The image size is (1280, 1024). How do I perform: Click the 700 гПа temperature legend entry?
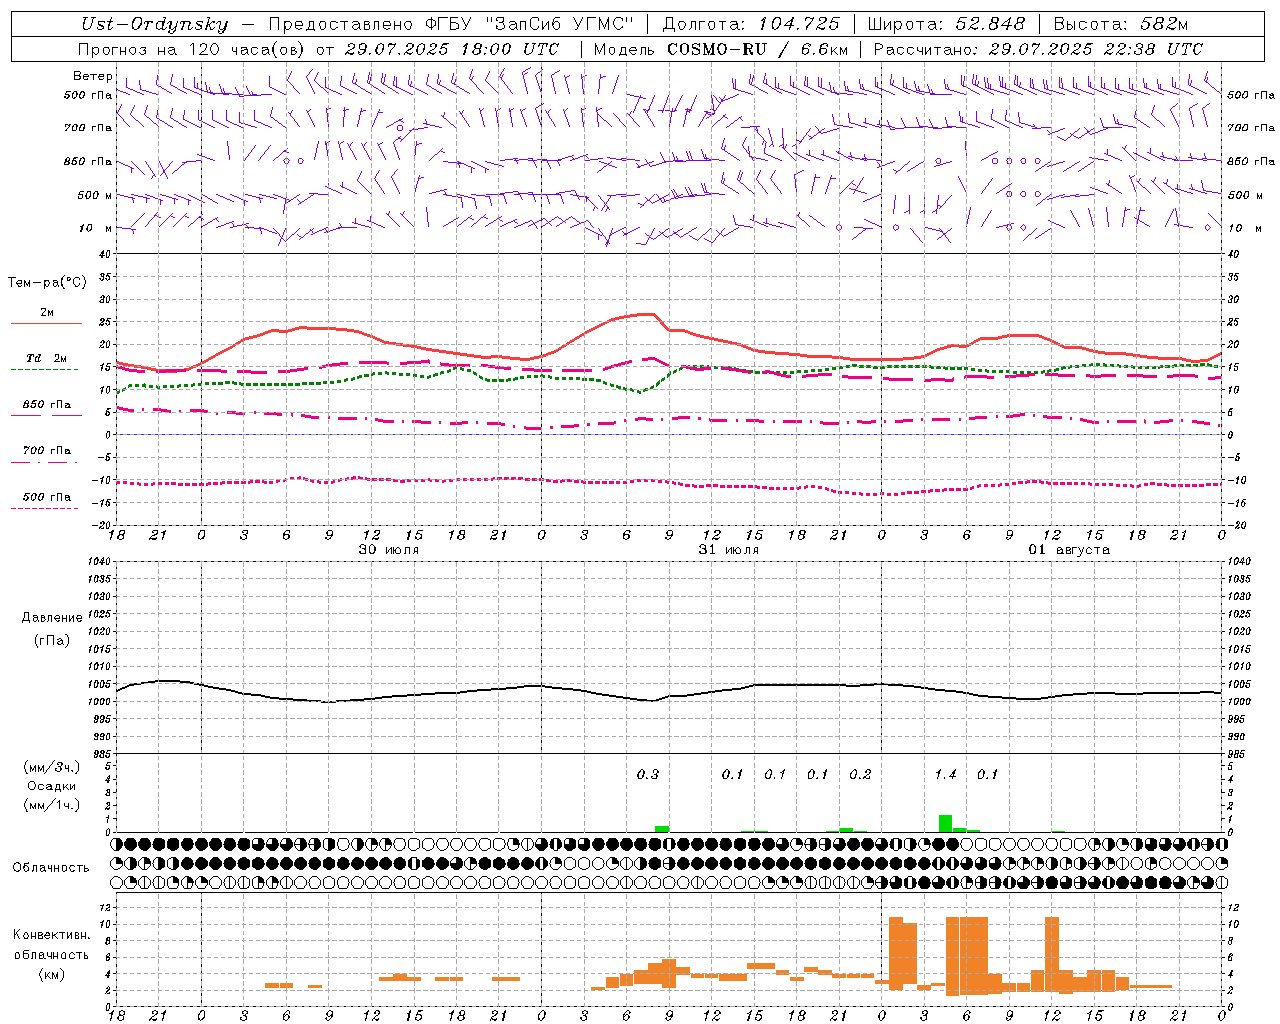pyautogui.click(x=46, y=451)
